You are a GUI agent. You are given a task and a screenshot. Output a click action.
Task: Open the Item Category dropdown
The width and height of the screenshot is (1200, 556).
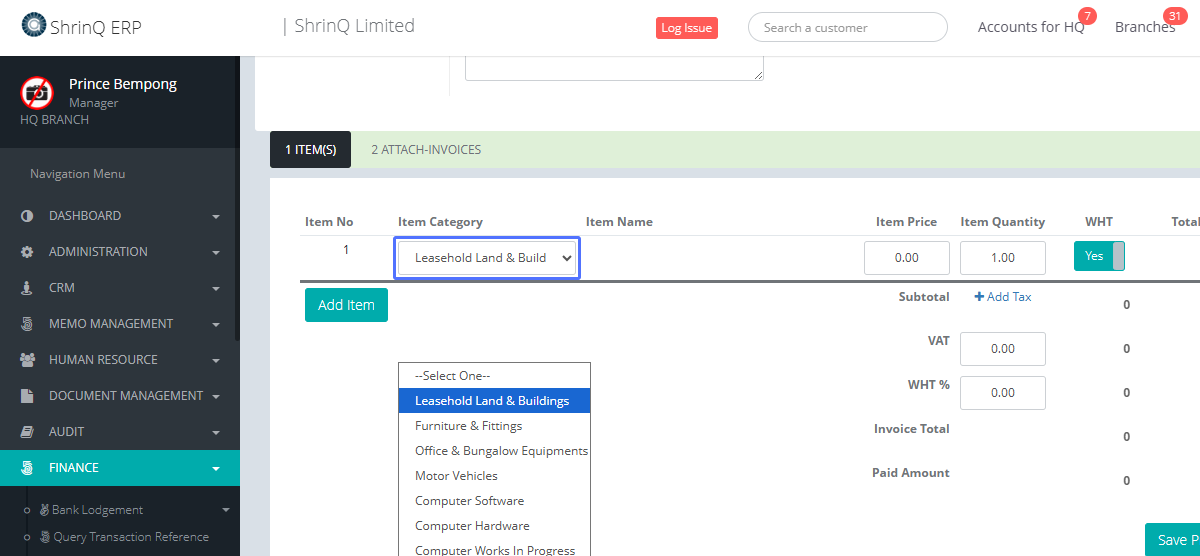tap(487, 258)
